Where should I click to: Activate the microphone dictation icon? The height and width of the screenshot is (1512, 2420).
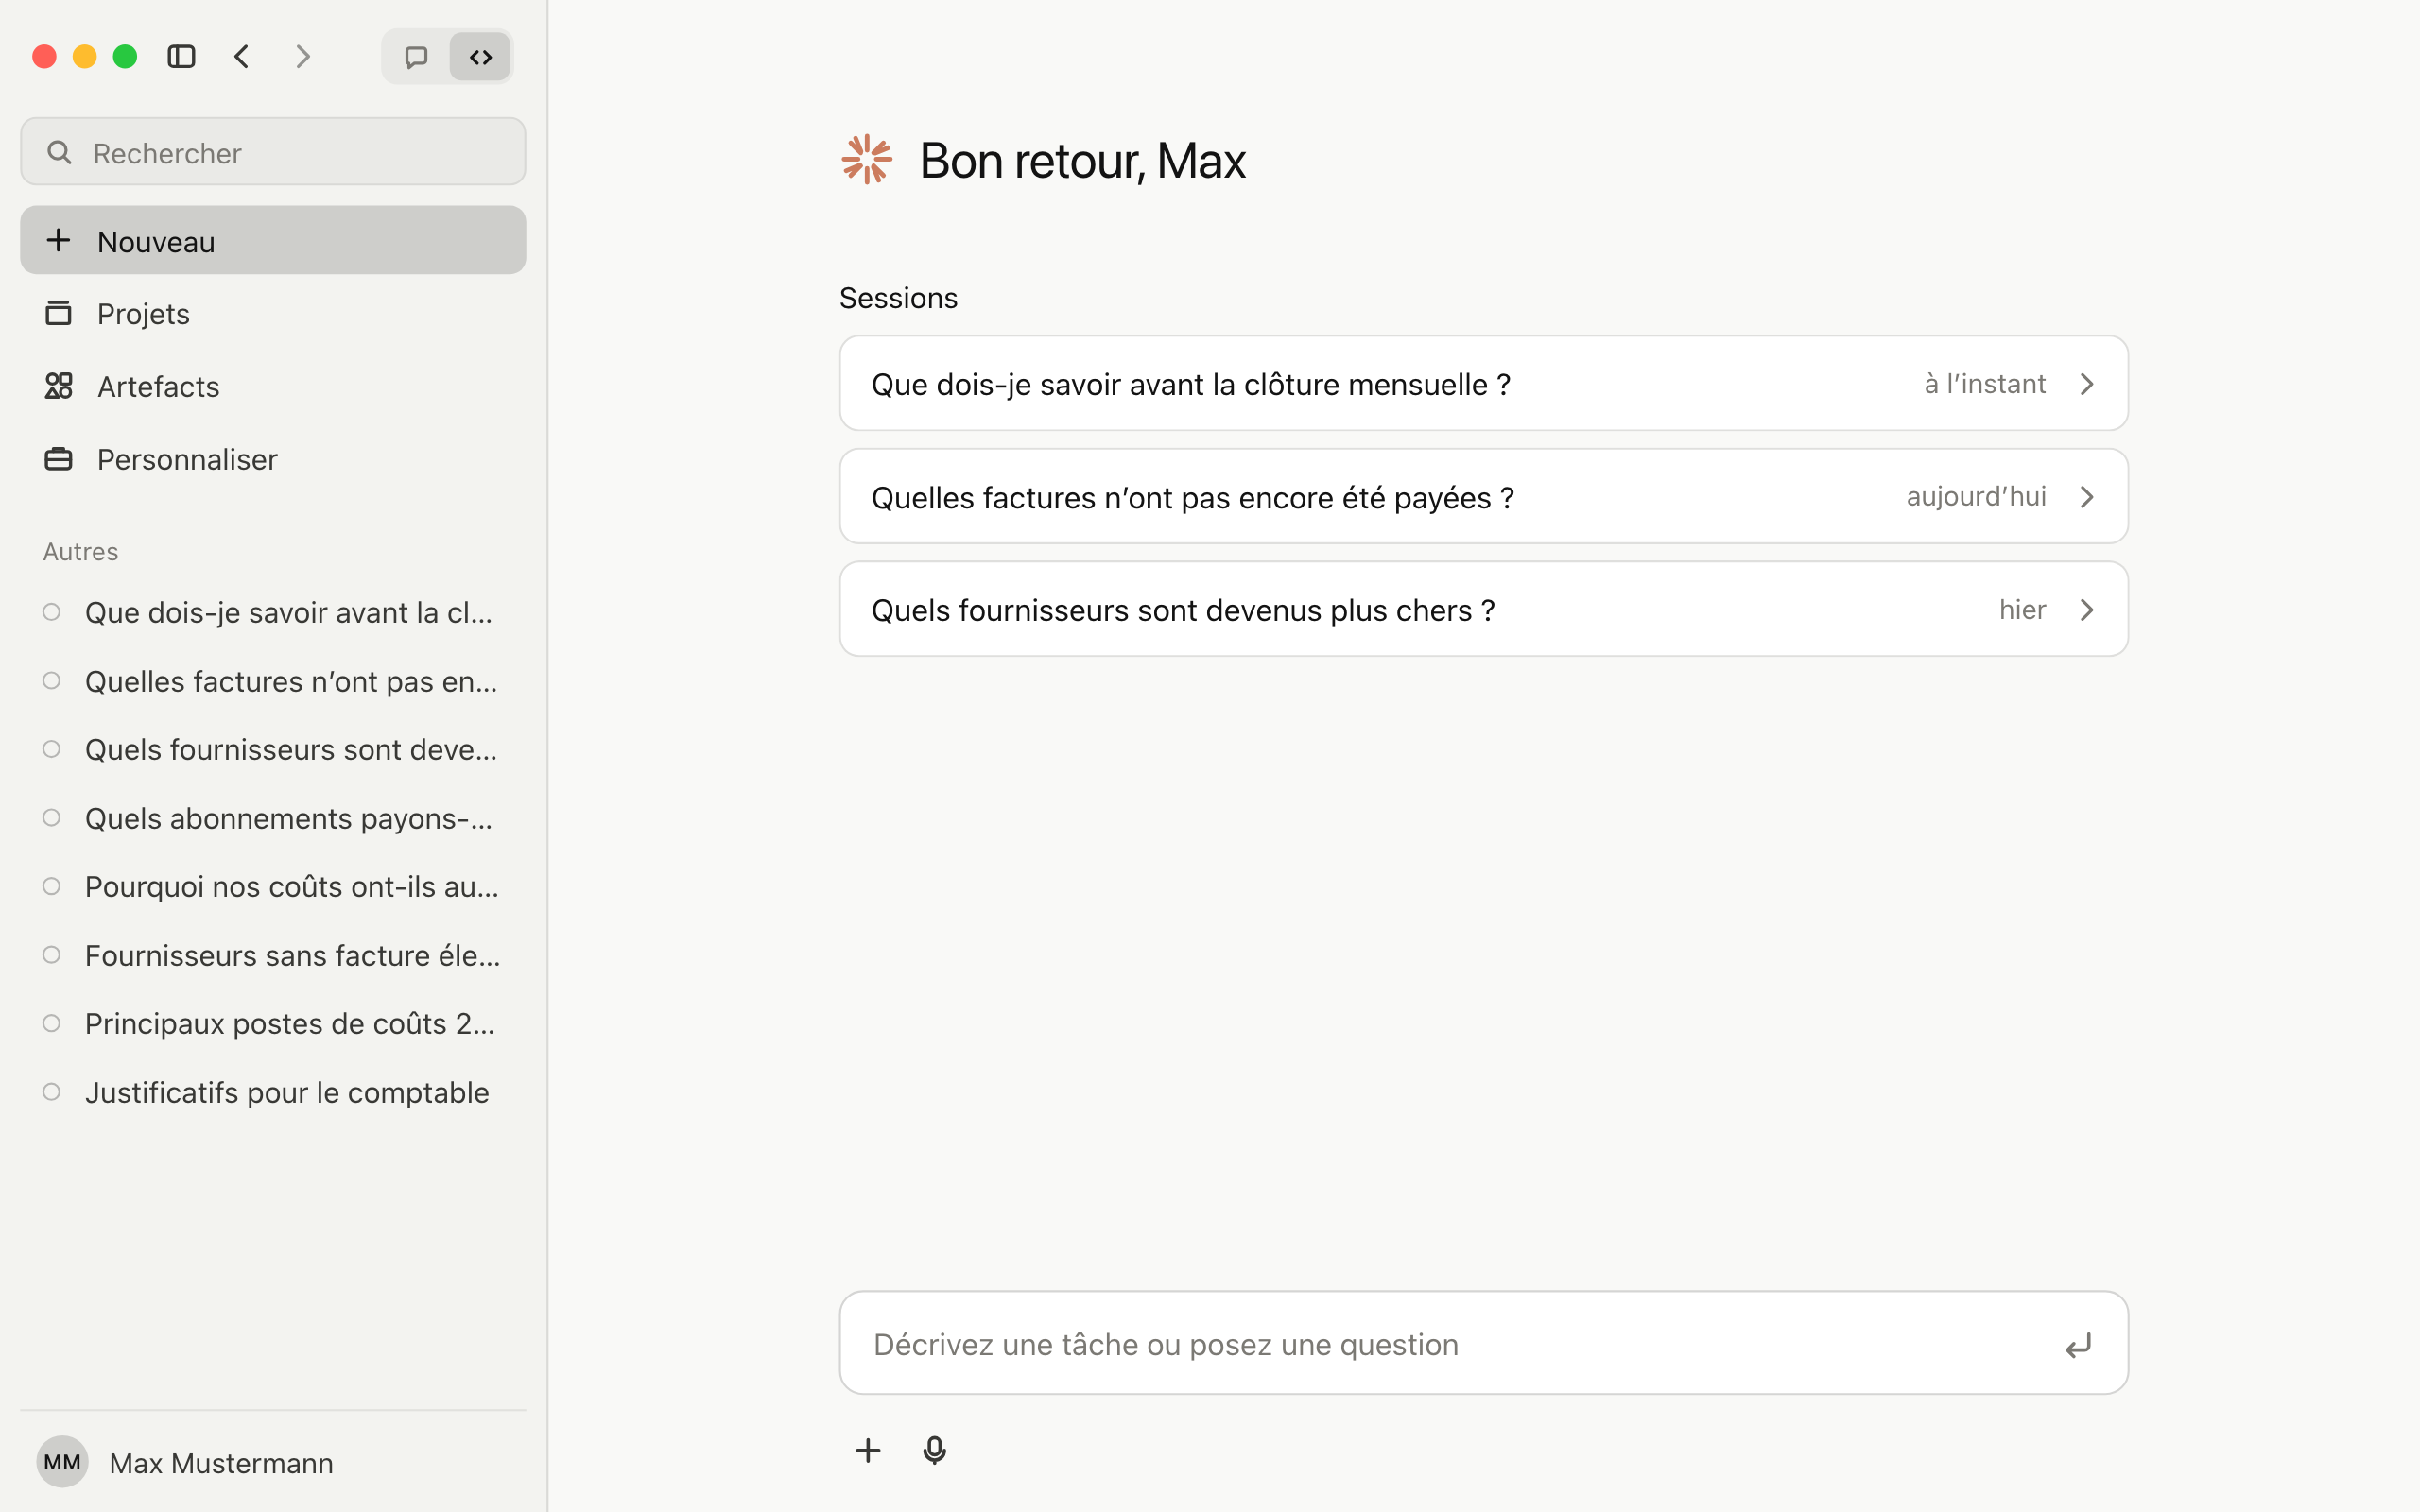[934, 1450]
